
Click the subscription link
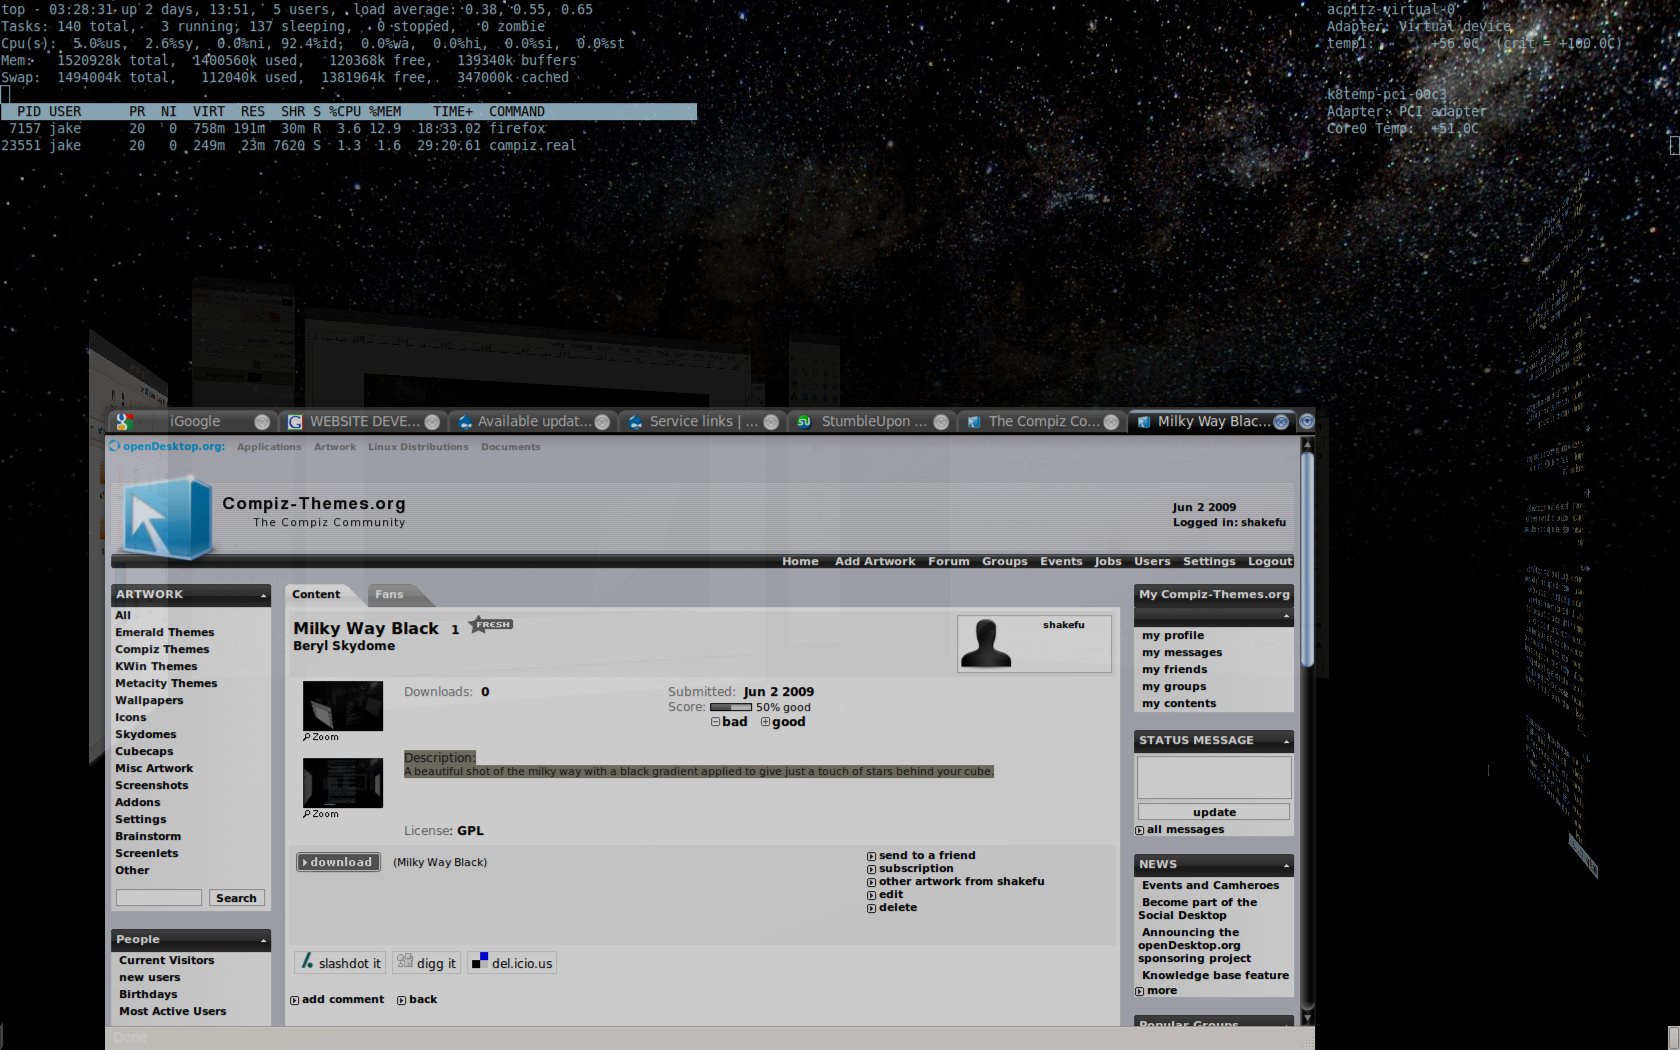coord(909,869)
